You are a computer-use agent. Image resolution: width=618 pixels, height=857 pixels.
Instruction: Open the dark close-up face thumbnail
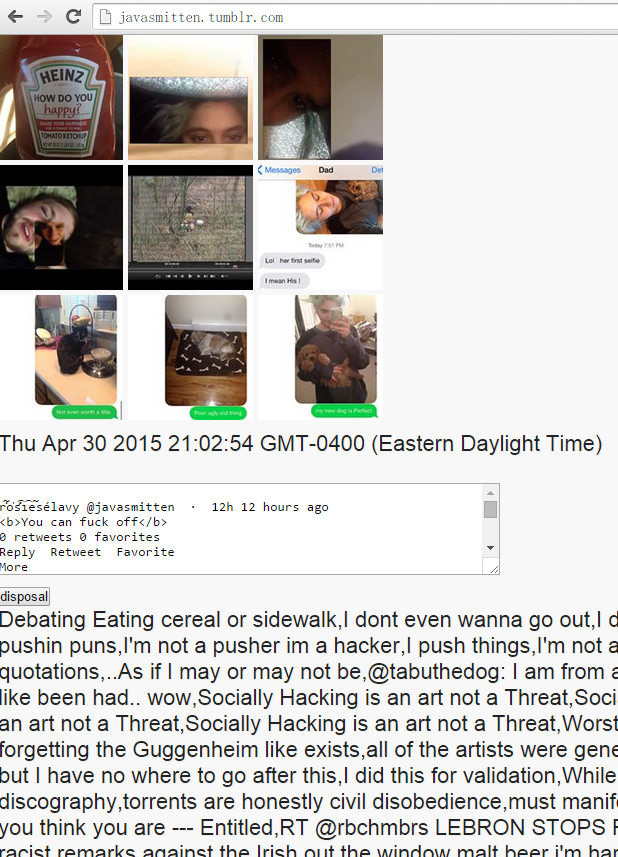(x=320, y=97)
